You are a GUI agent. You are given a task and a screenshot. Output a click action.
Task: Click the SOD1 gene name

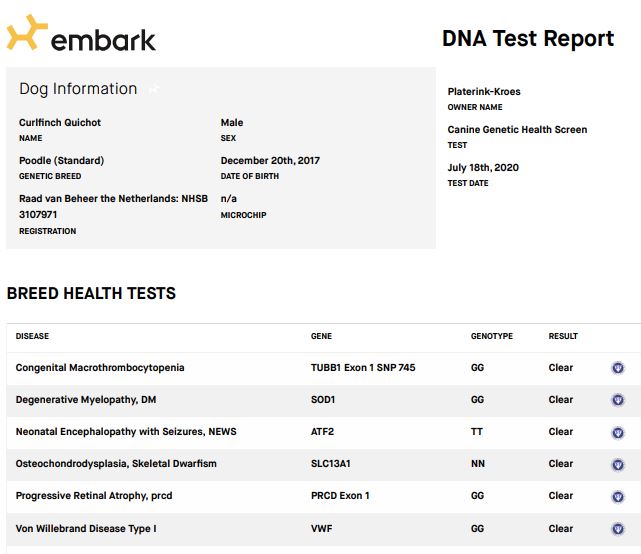point(325,400)
